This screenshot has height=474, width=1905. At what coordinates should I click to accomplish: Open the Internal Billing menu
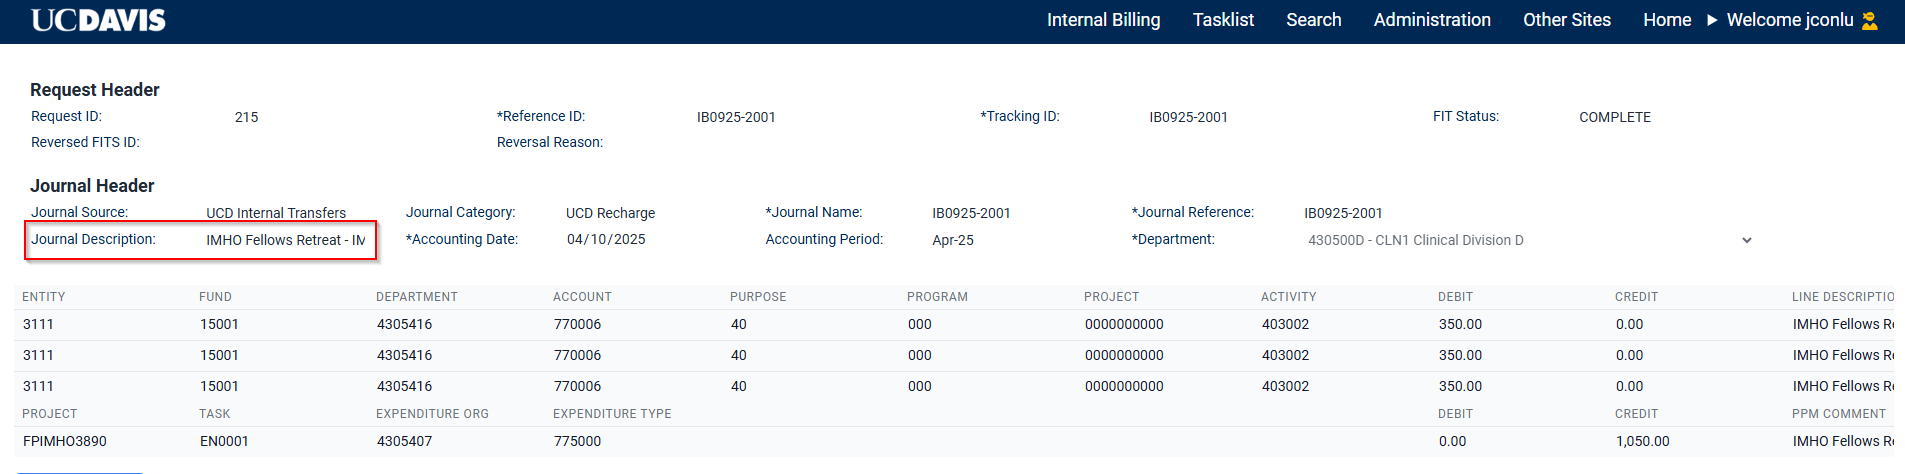pyautogui.click(x=1103, y=20)
